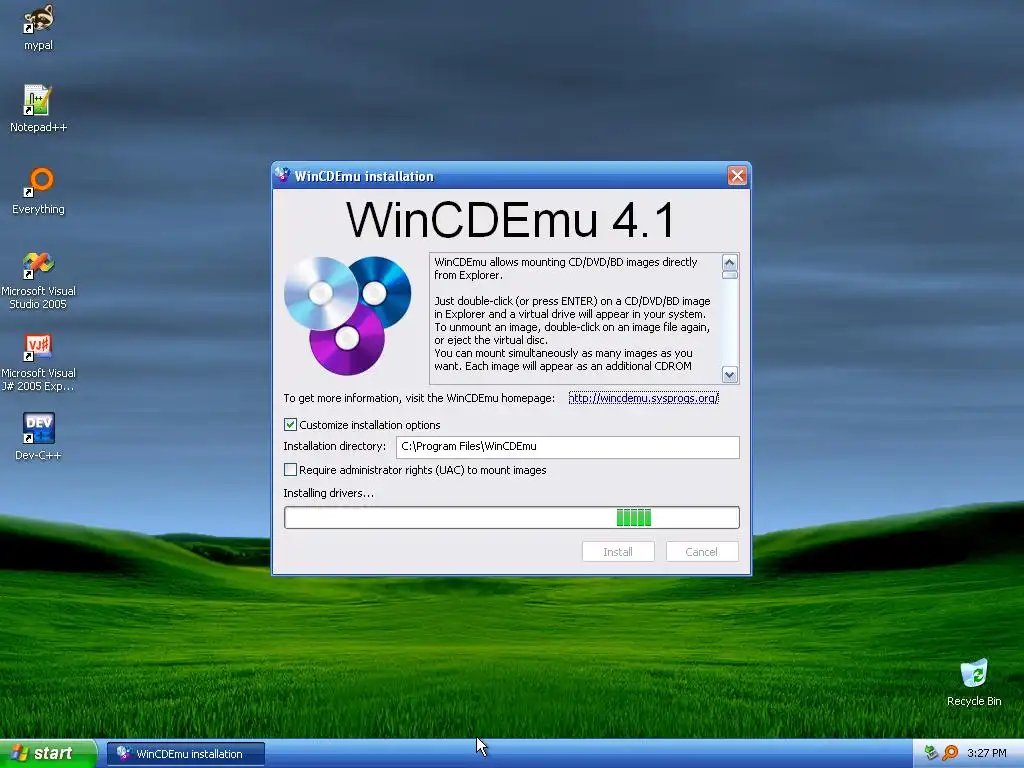Image resolution: width=1024 pixels, height=768 pixels.
Task: Click the Installing drivers progress bar
Action: pos(512,517)
